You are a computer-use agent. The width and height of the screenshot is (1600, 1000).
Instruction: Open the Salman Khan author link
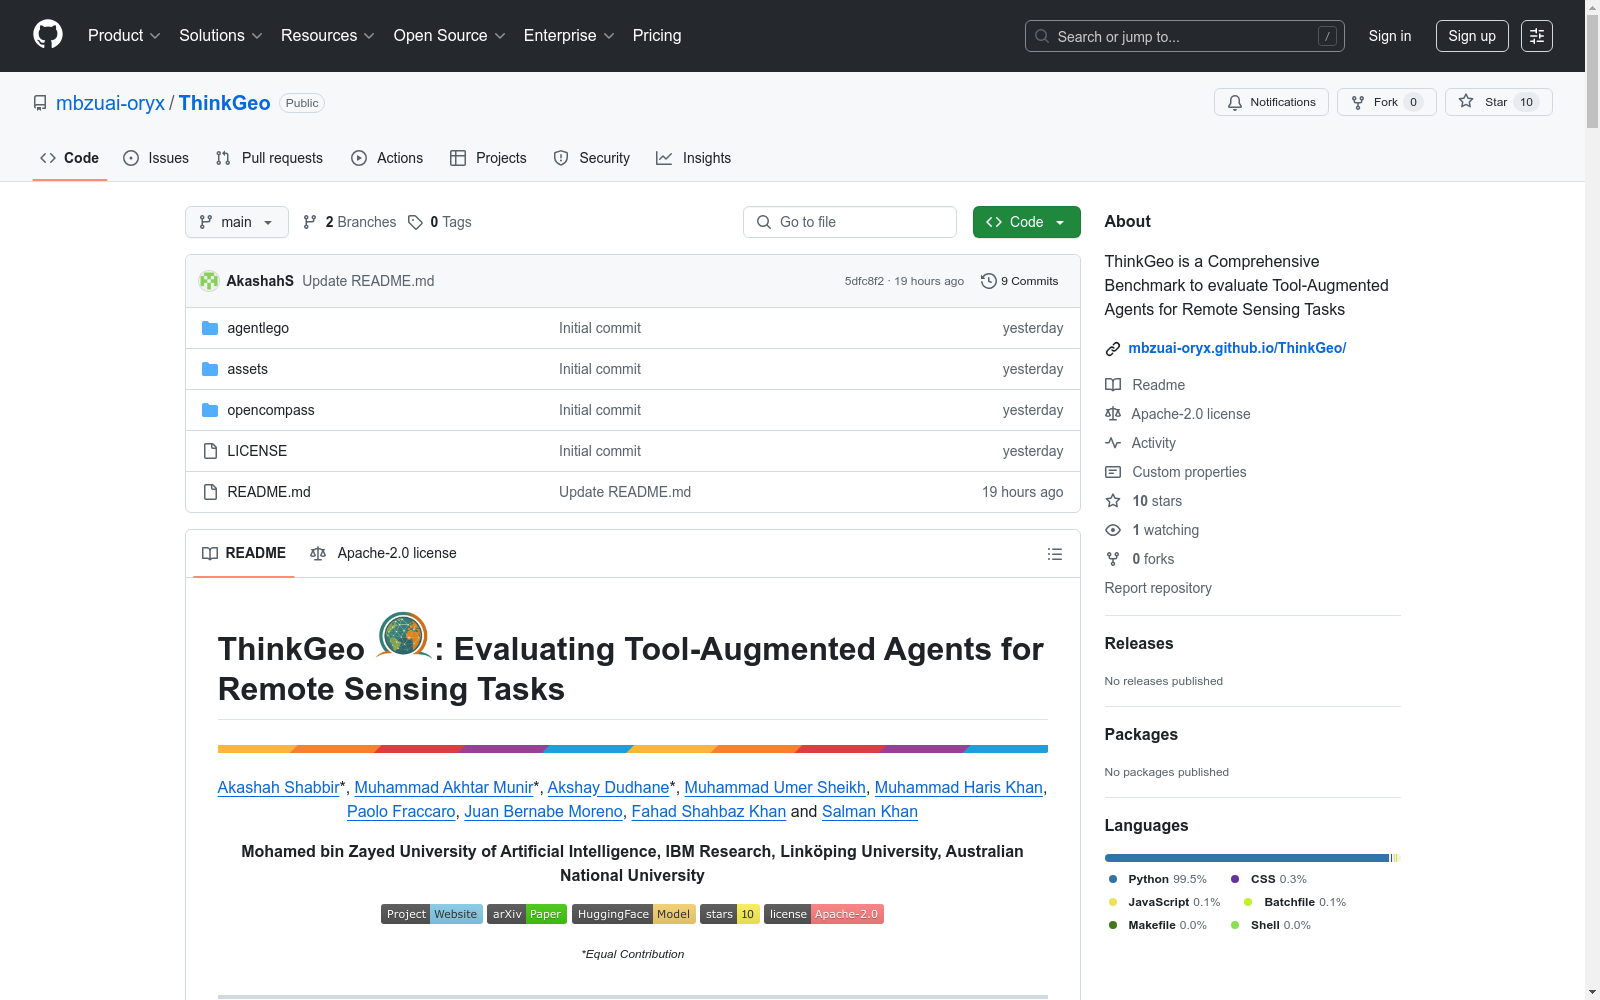(x=870, y=812)
